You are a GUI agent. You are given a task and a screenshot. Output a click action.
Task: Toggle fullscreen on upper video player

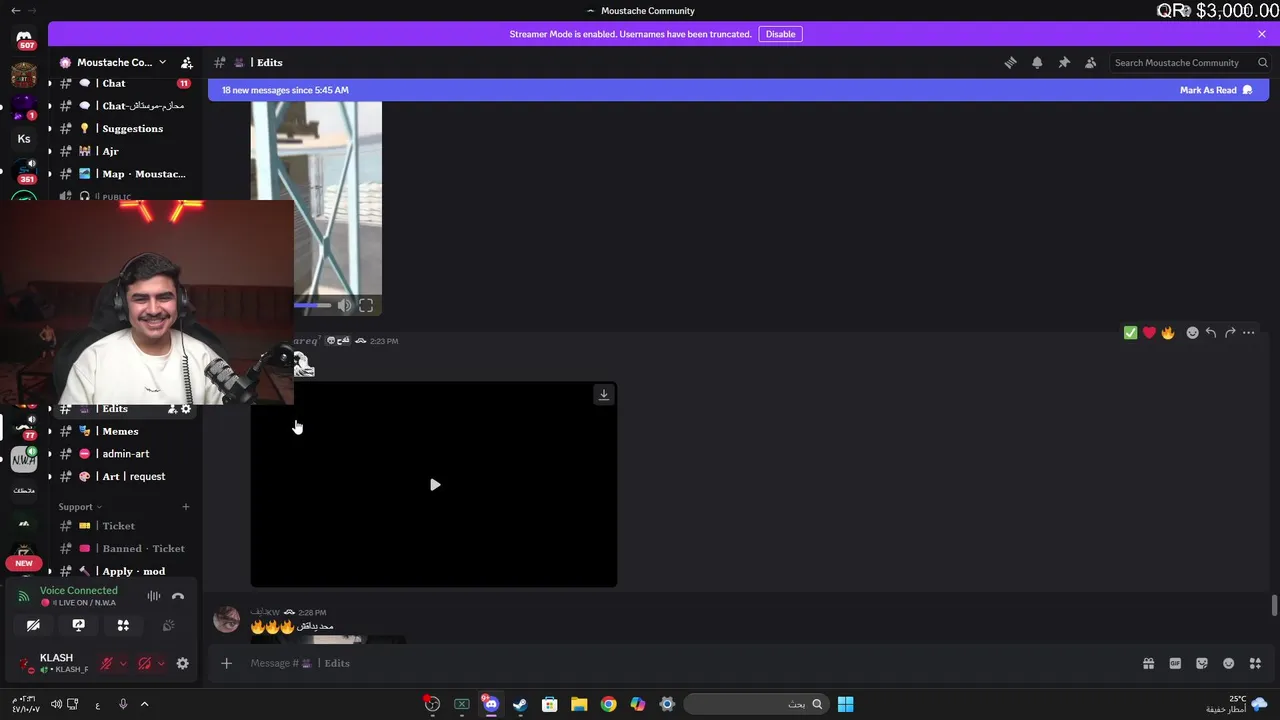pyautogui.click(x=366, y=305)
